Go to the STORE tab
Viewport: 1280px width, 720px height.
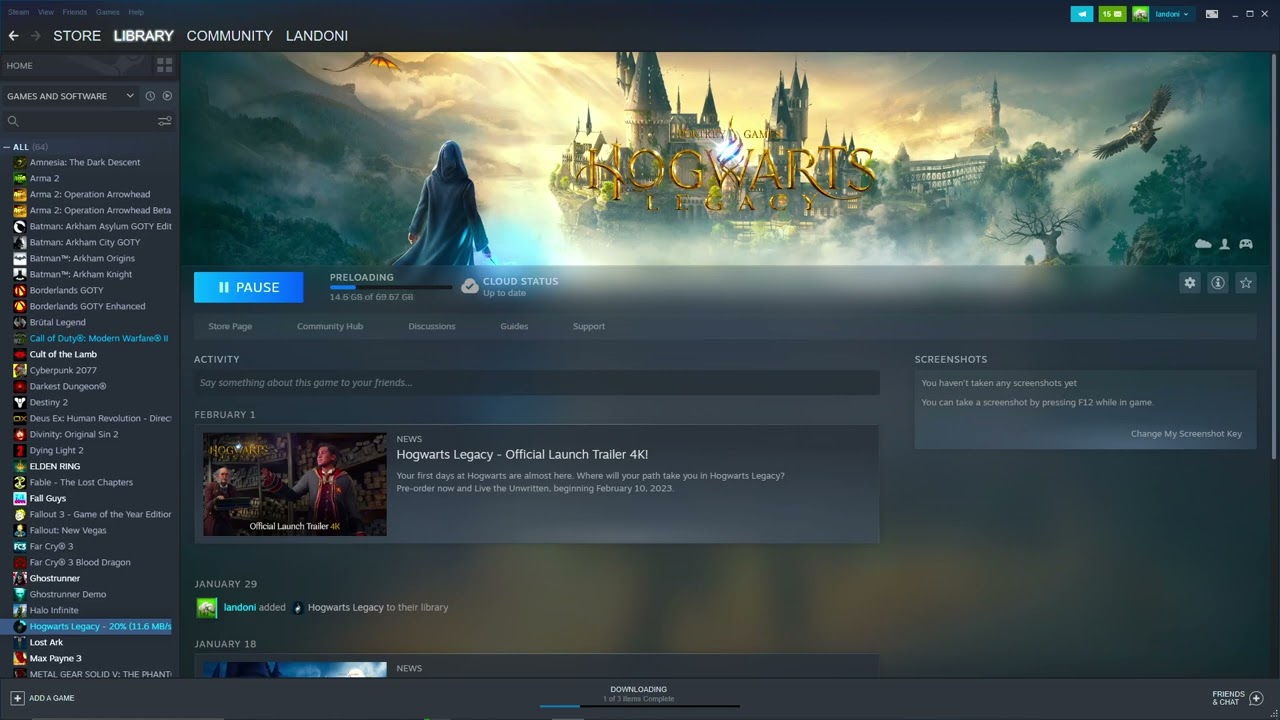point(77,36)
